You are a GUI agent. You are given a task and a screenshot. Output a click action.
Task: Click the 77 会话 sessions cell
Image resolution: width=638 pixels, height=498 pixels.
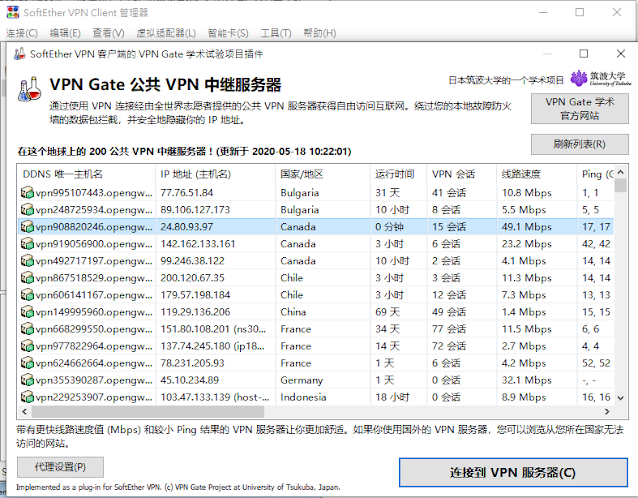click(449, 329)
